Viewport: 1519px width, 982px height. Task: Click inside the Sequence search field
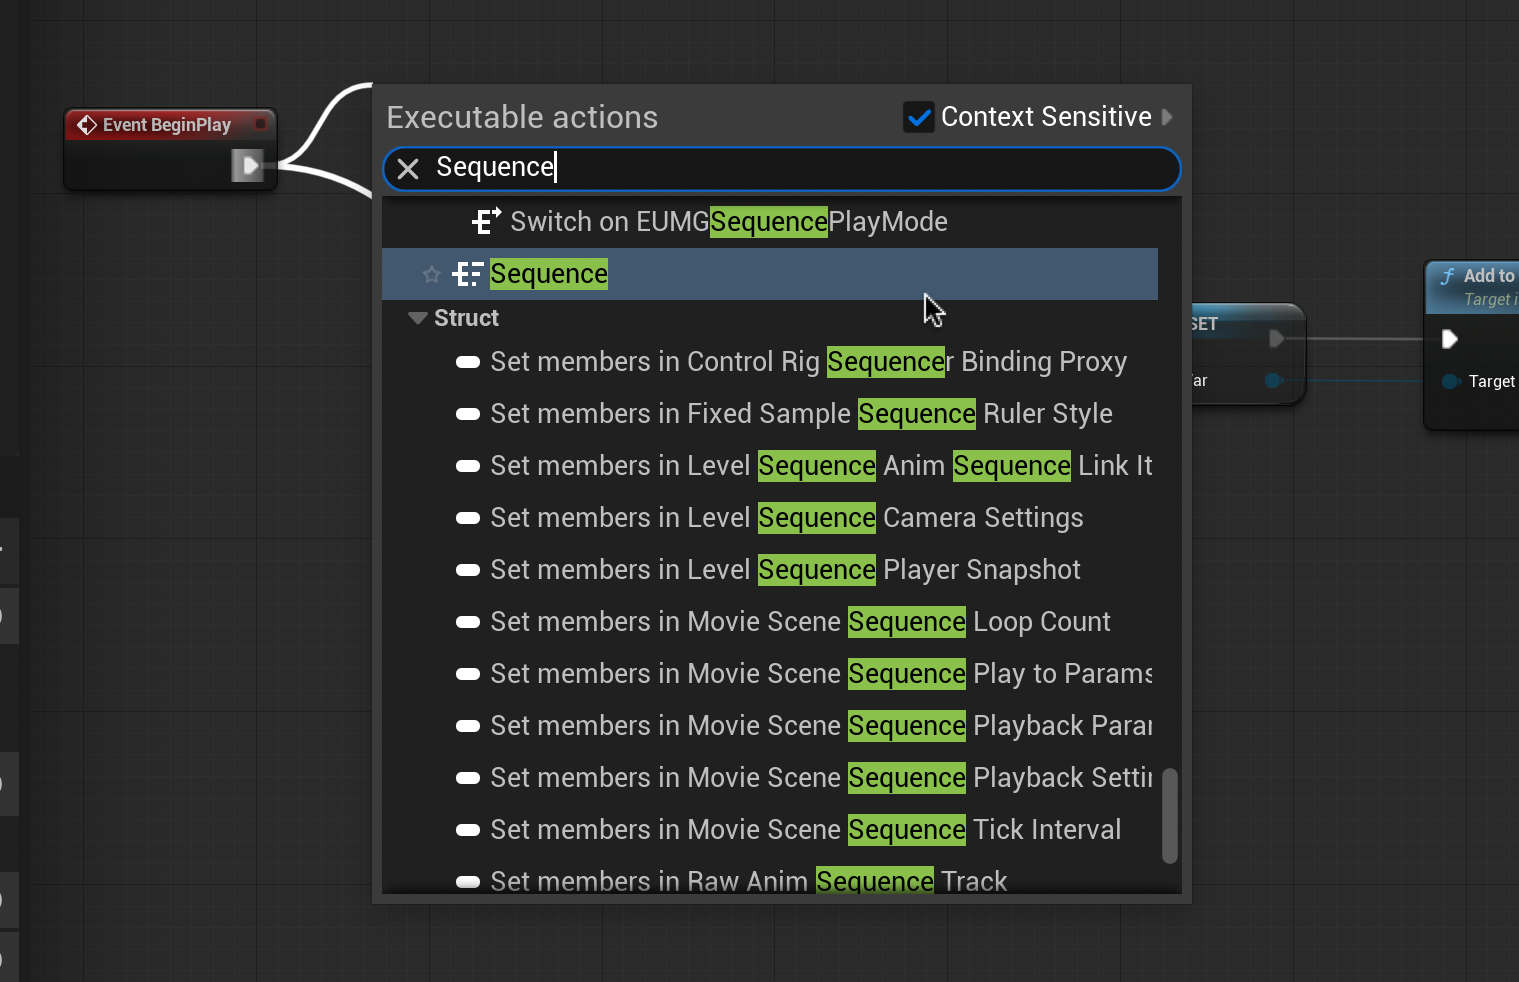pos(800,168)
